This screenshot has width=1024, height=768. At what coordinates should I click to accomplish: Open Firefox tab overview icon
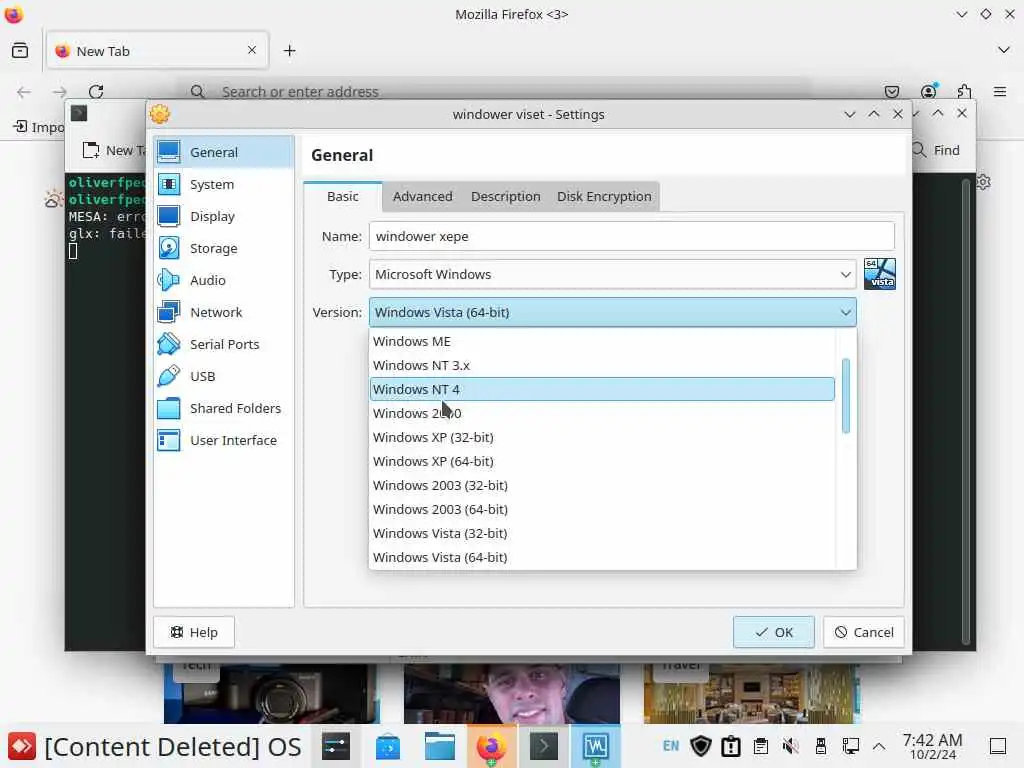click(20, 50)
